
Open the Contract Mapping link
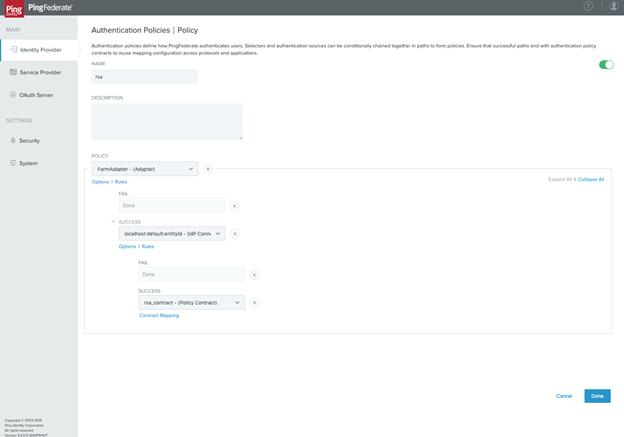point(159,316)
